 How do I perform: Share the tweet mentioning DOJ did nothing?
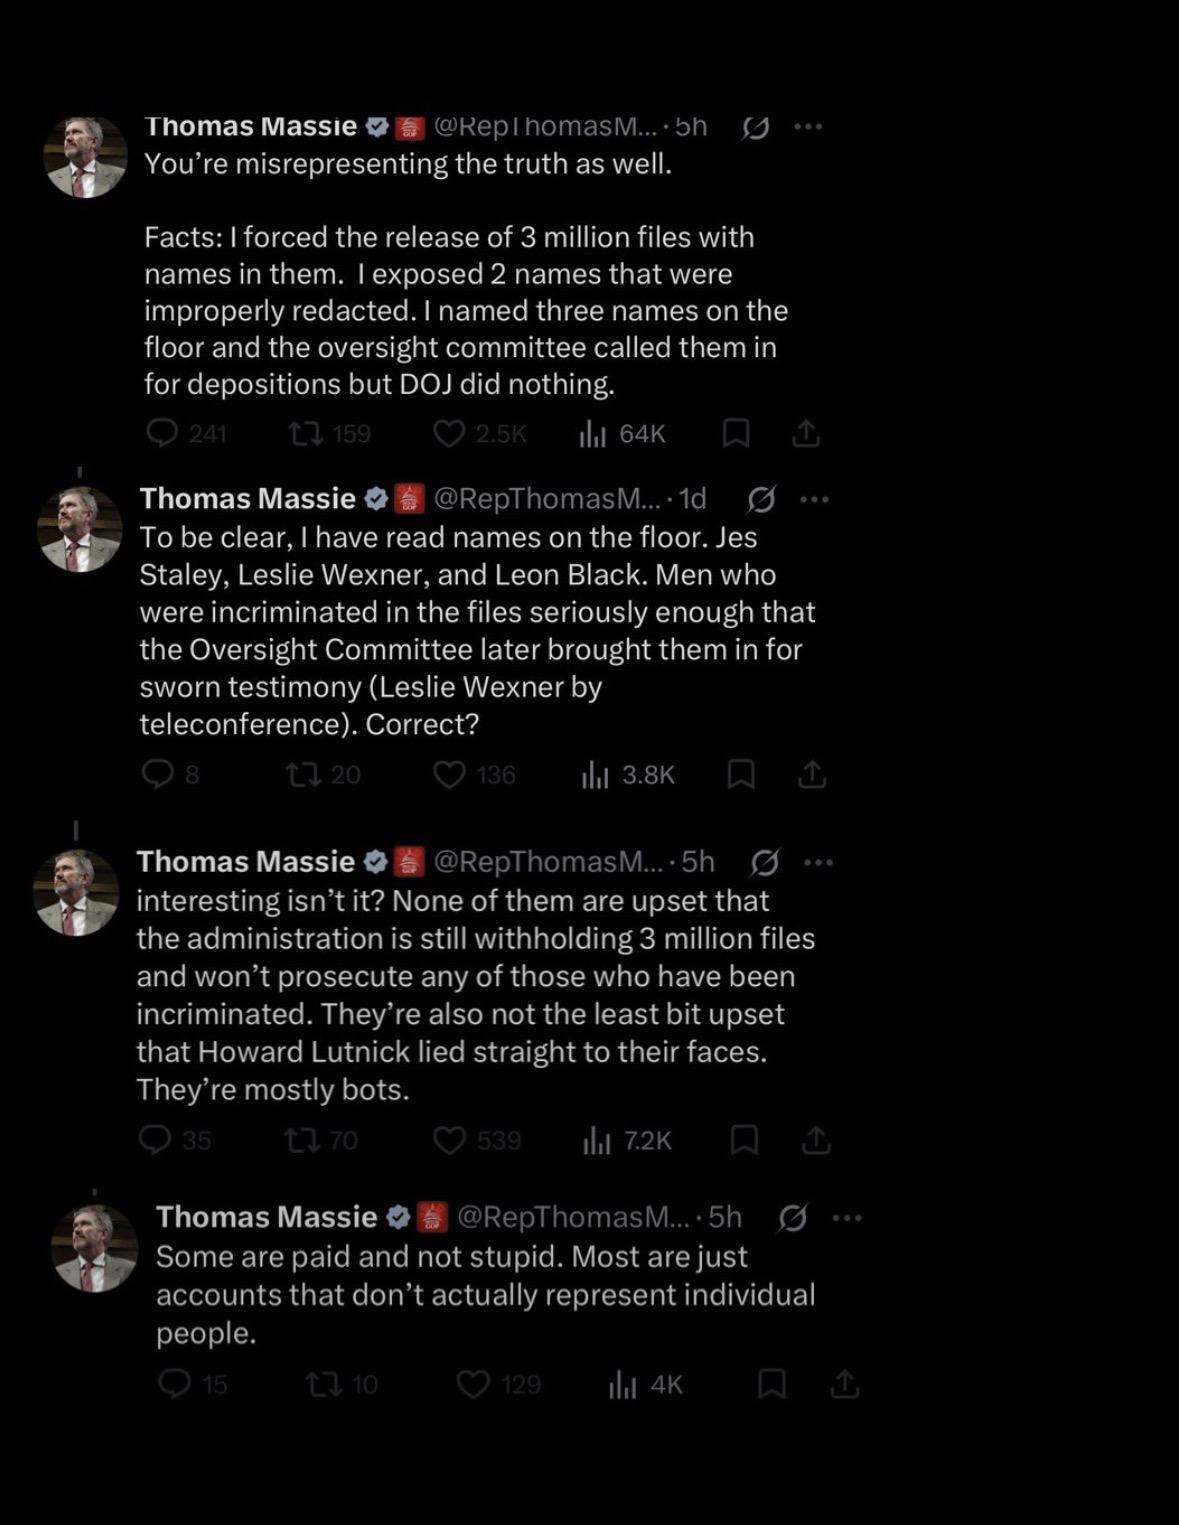pyautogui.click(x=806, y=433)
